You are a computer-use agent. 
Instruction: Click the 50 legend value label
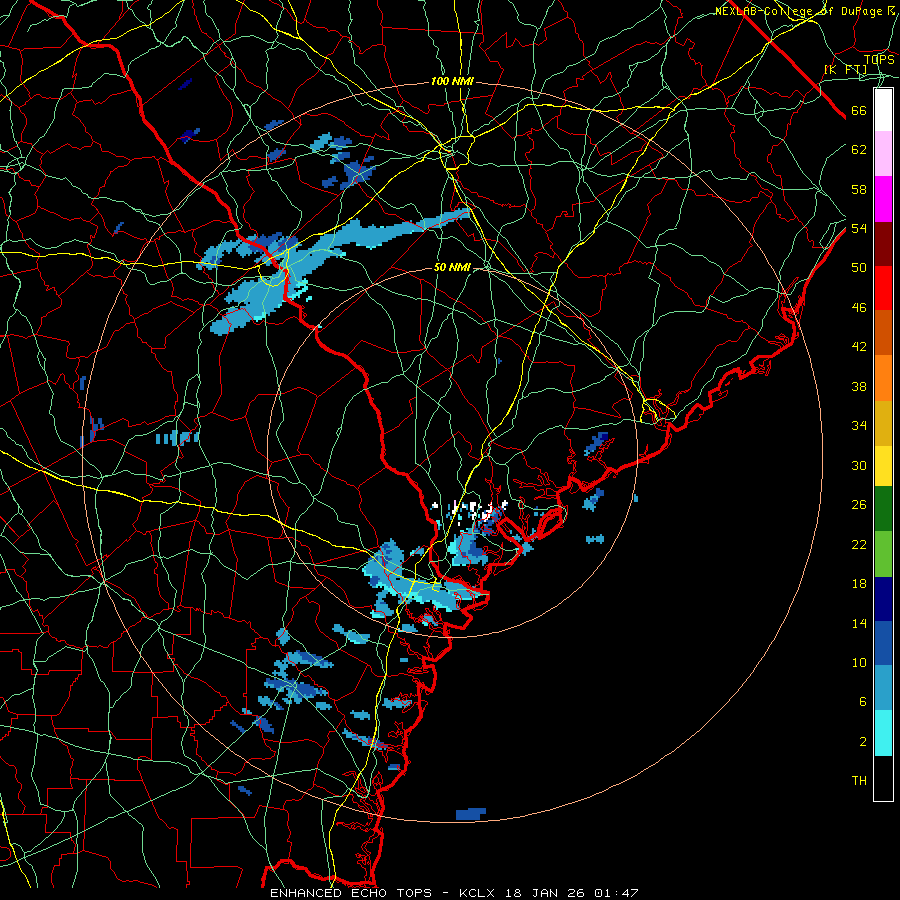[x=859, y=268]
